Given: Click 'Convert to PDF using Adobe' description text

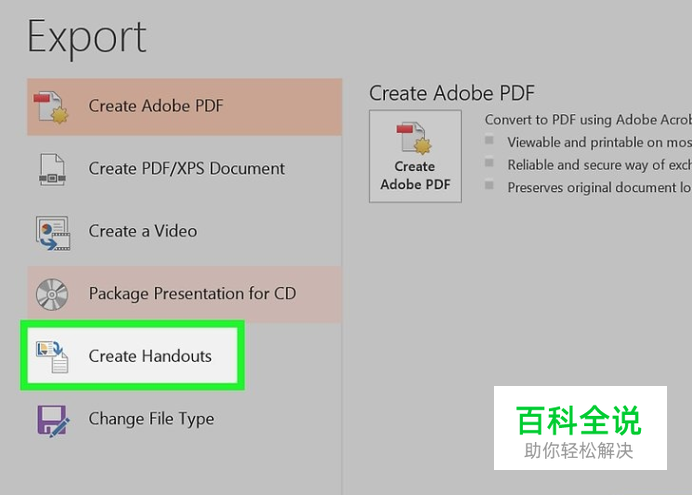Looking at the screenshot, I should point(588,120).
